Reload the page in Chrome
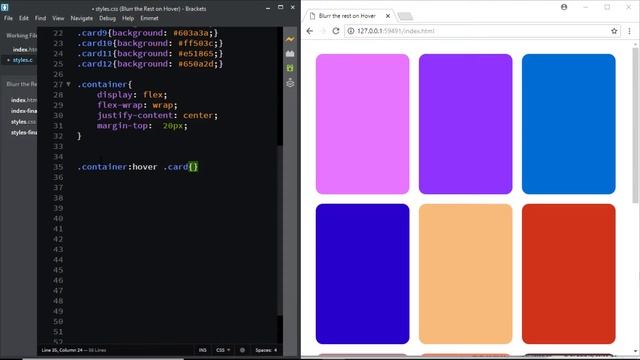Screen dimensions: 640x360 point(336,31)
